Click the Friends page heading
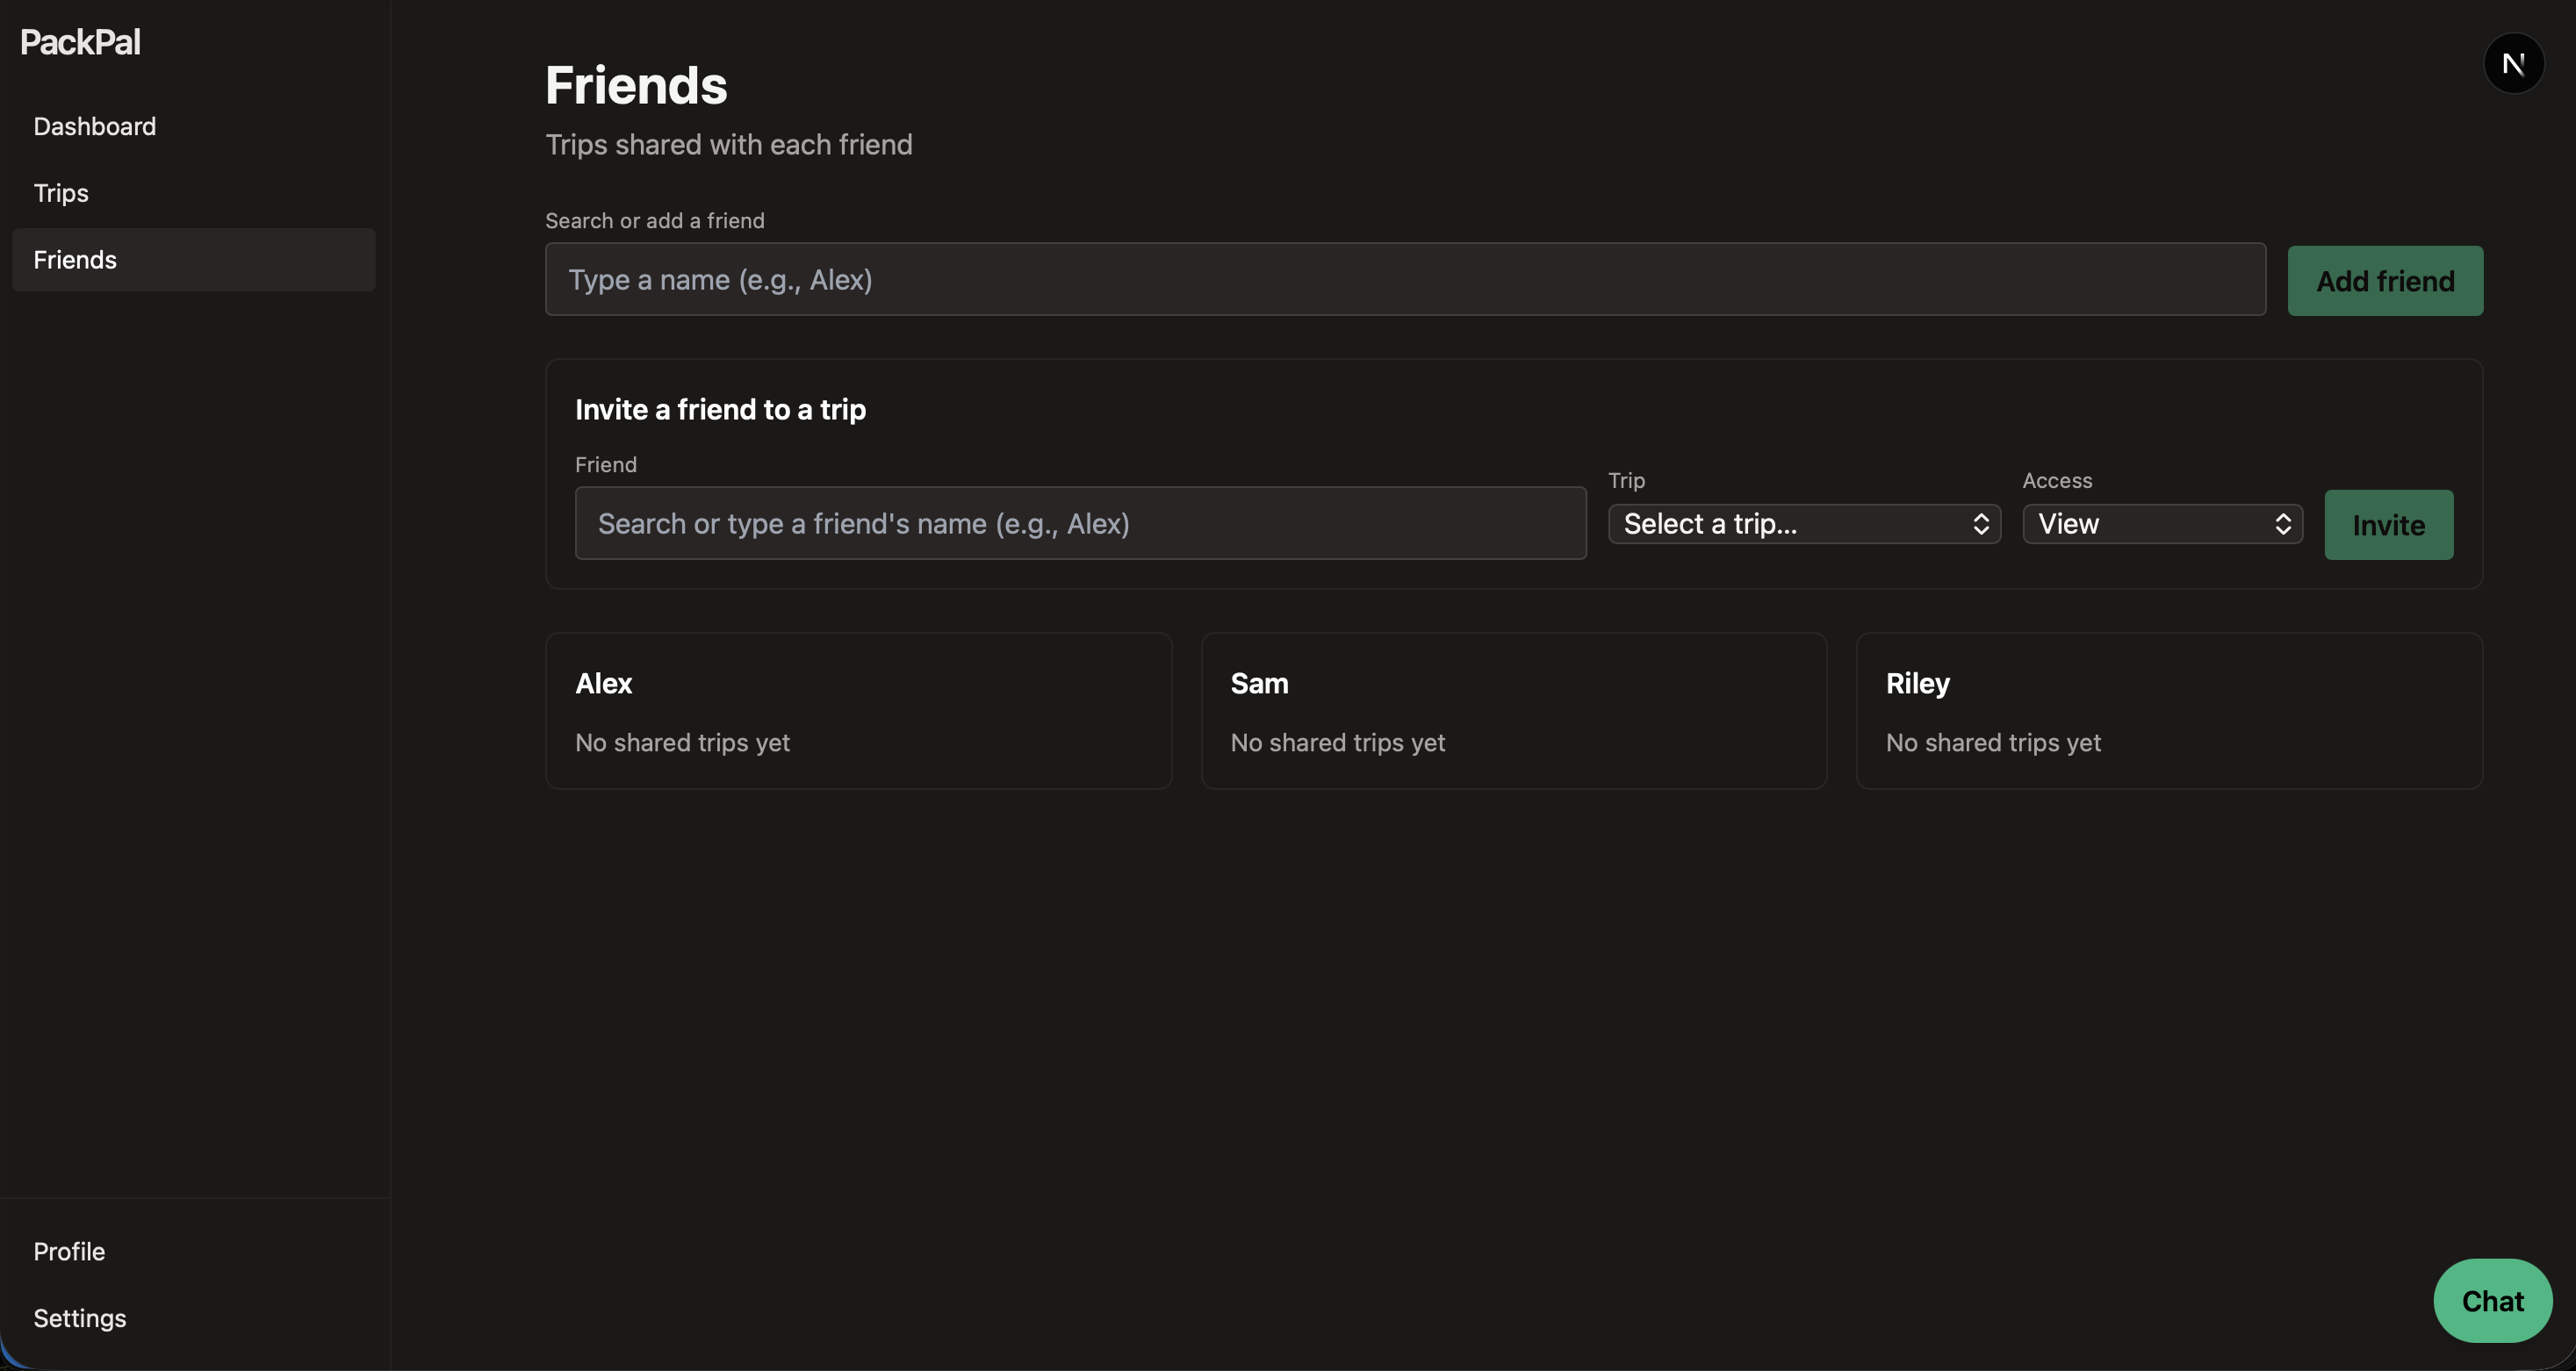Viewport: 2576px width, 1371px height. pyautogui.click(x=636, y=86)
